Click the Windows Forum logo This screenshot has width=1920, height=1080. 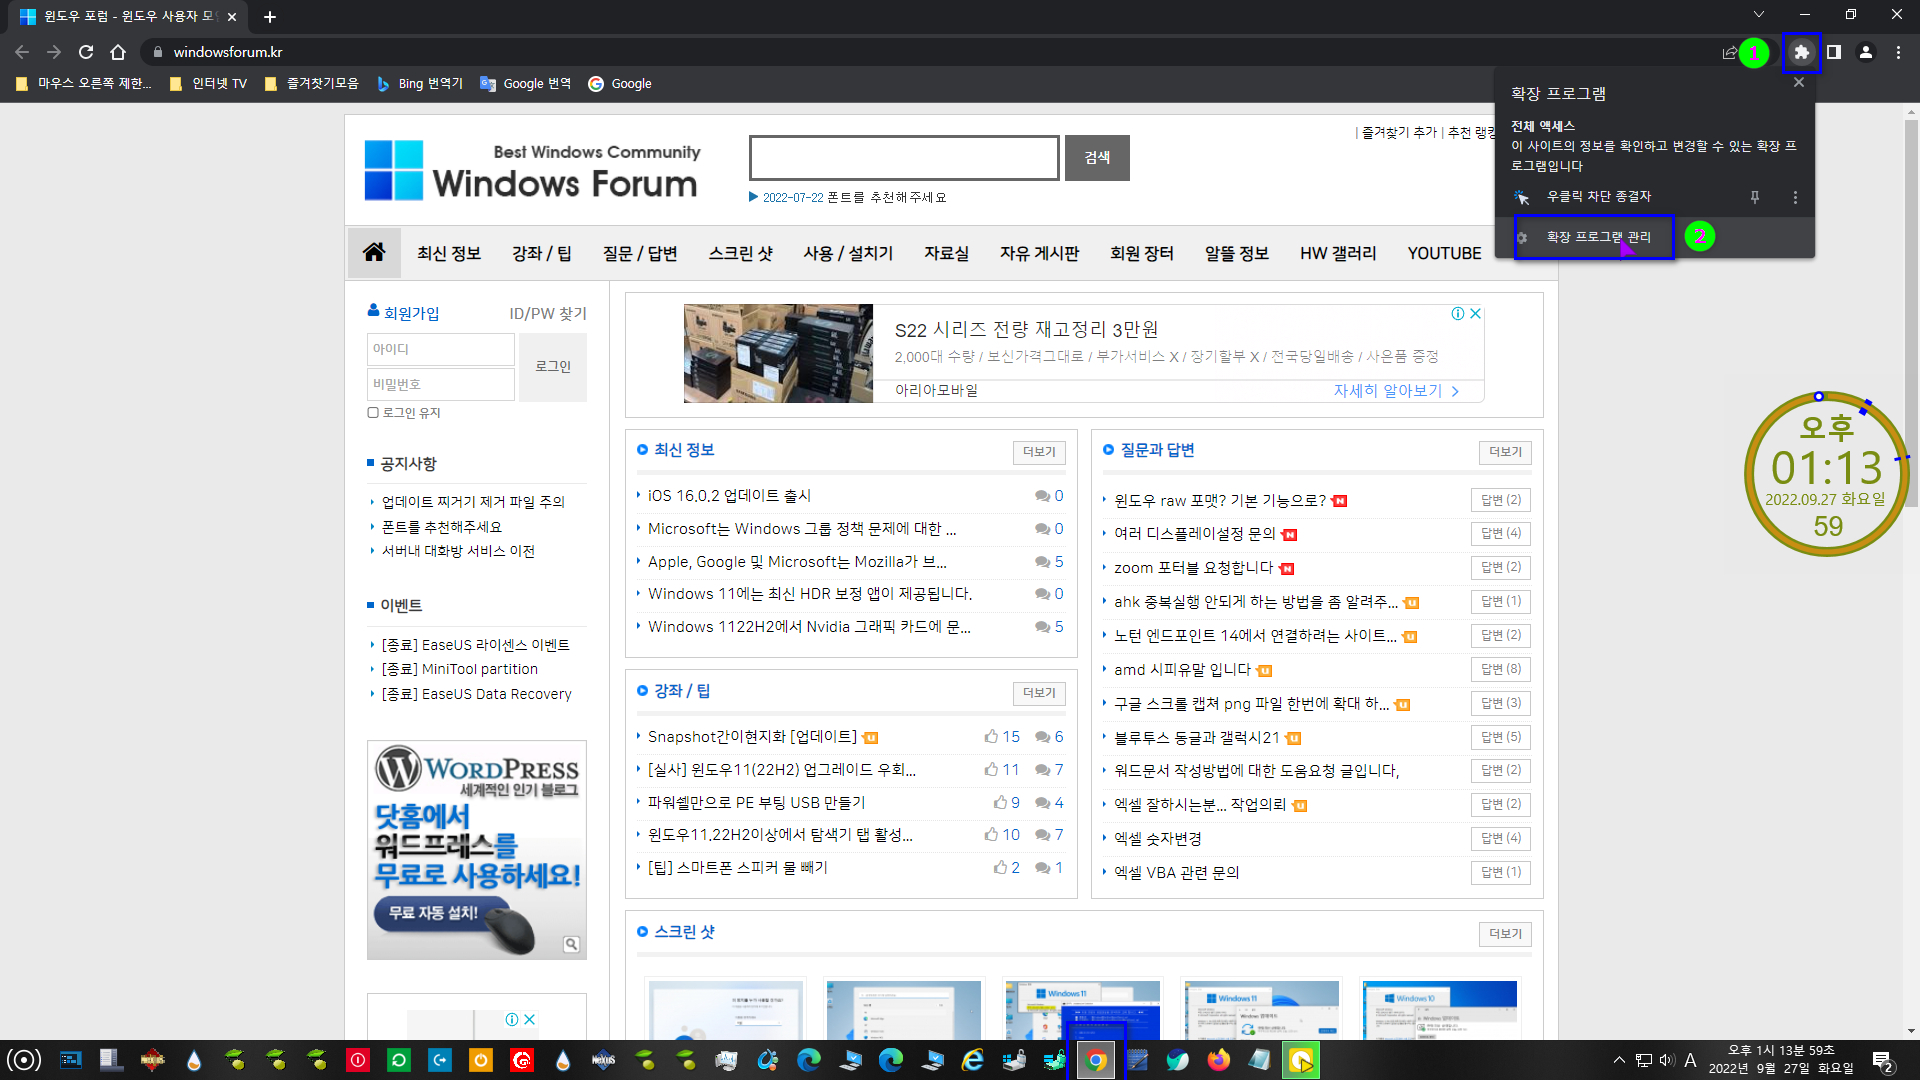click(x=532, y=170)
